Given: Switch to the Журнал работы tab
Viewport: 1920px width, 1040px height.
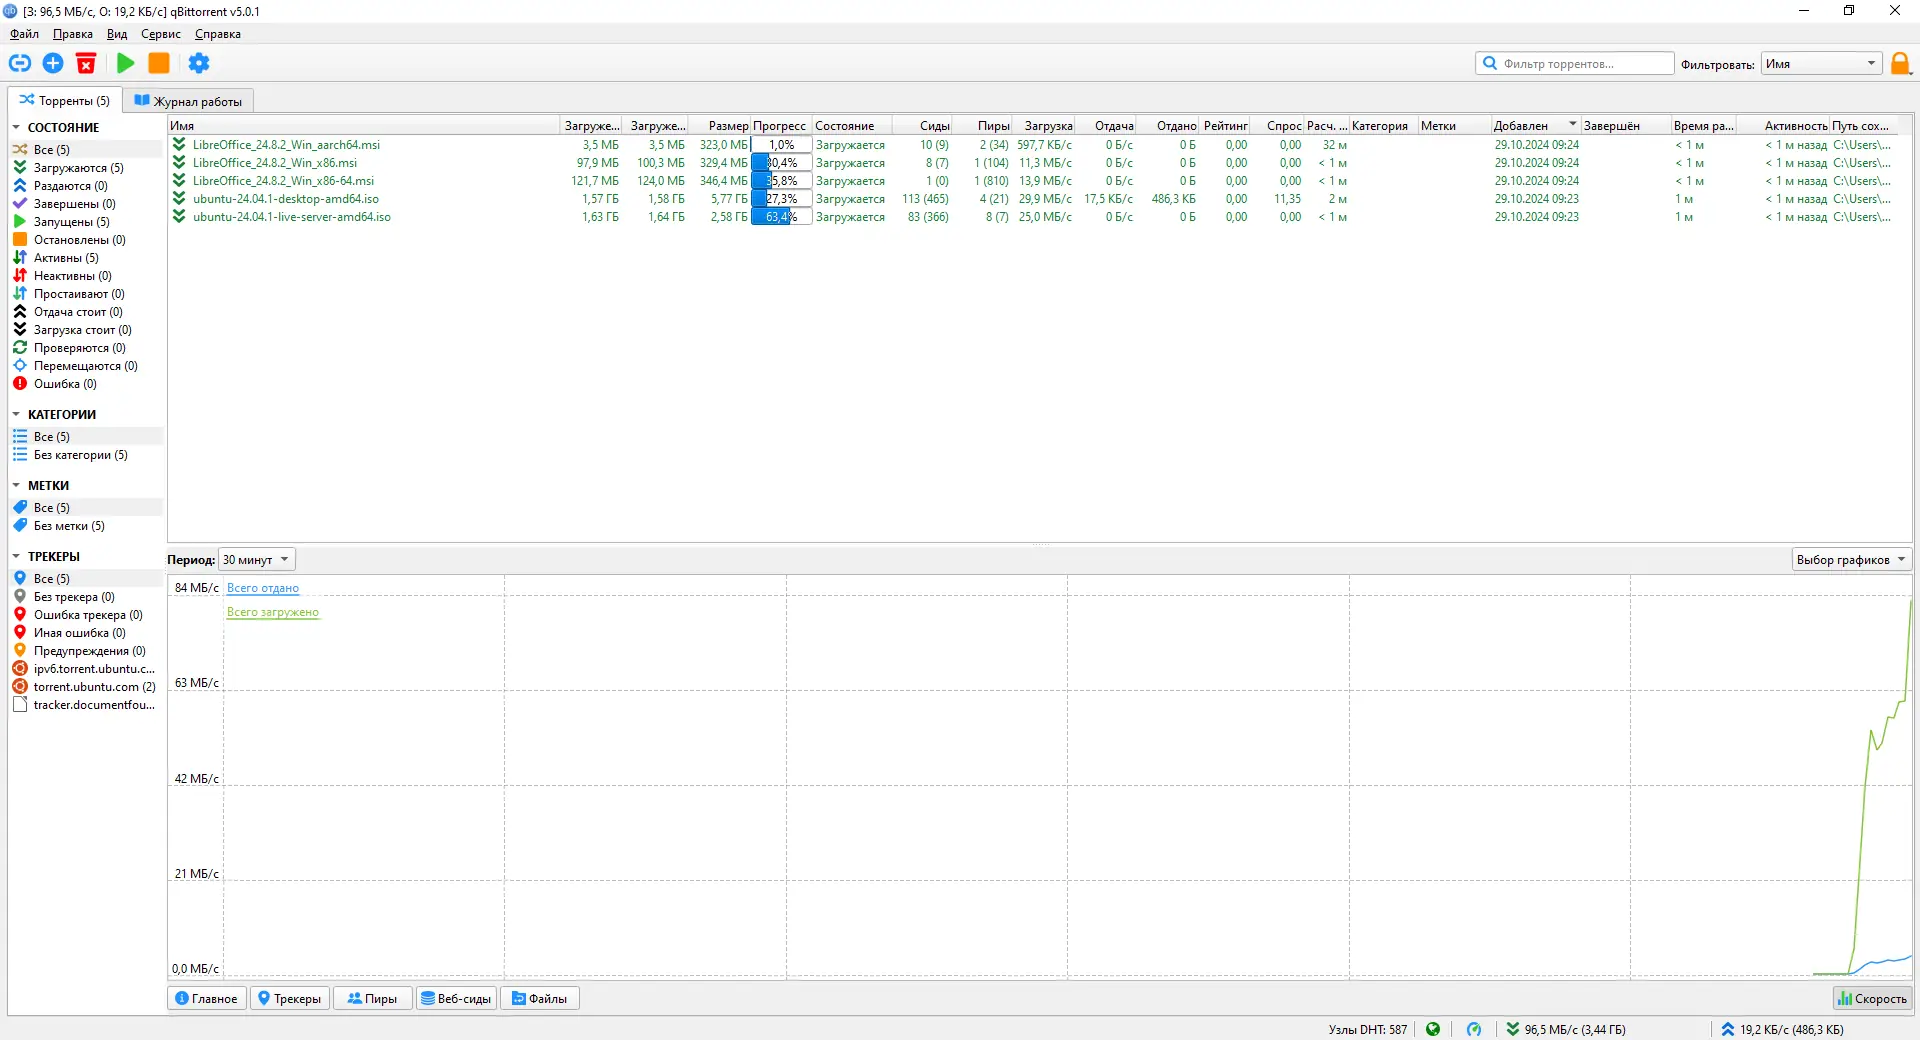Looking at the screenshot, I should click(x=188, y=101).
